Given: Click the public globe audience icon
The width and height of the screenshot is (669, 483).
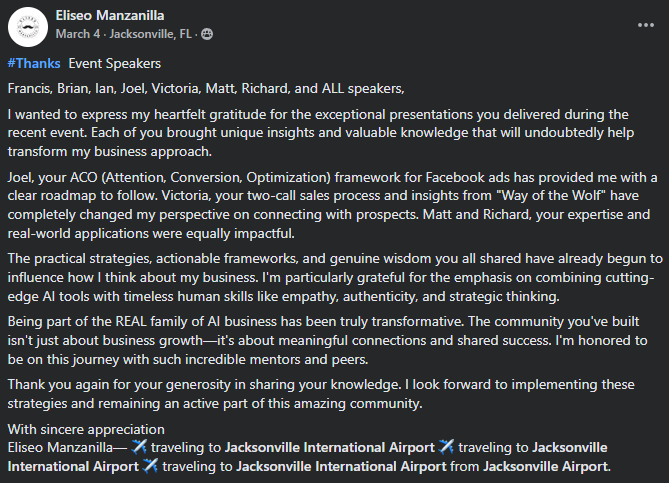Looking at the screenshot, I should (208, 33).
